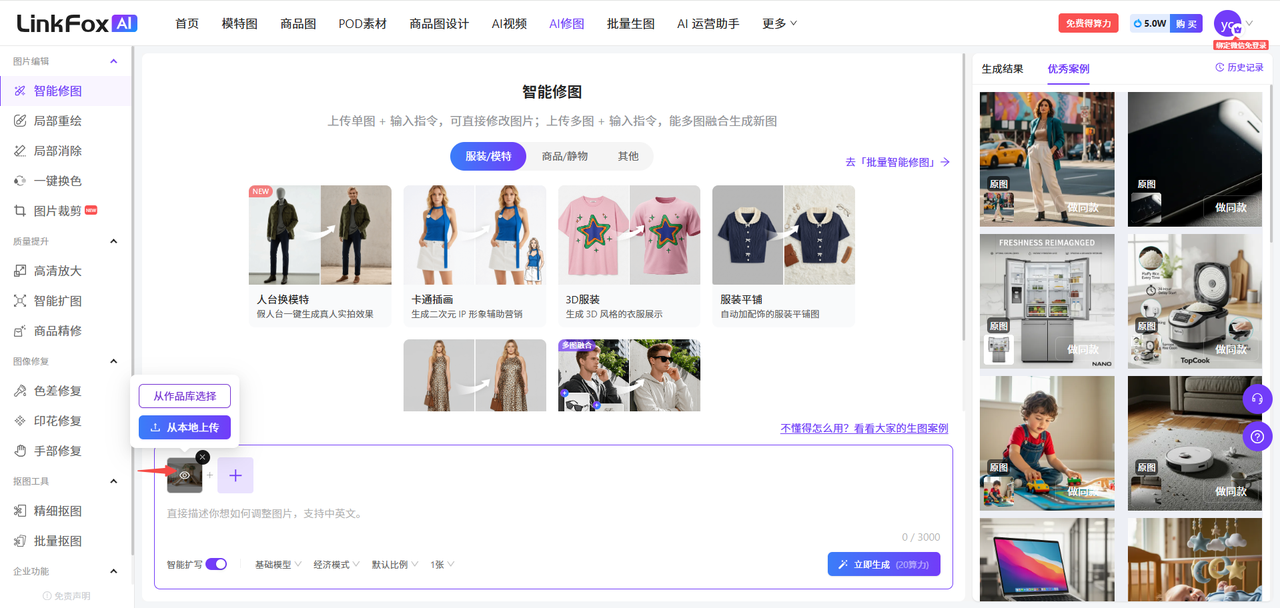The image size is (1280, 608).
Task: Select the 3D服装 example card
Action: (629, 255)
